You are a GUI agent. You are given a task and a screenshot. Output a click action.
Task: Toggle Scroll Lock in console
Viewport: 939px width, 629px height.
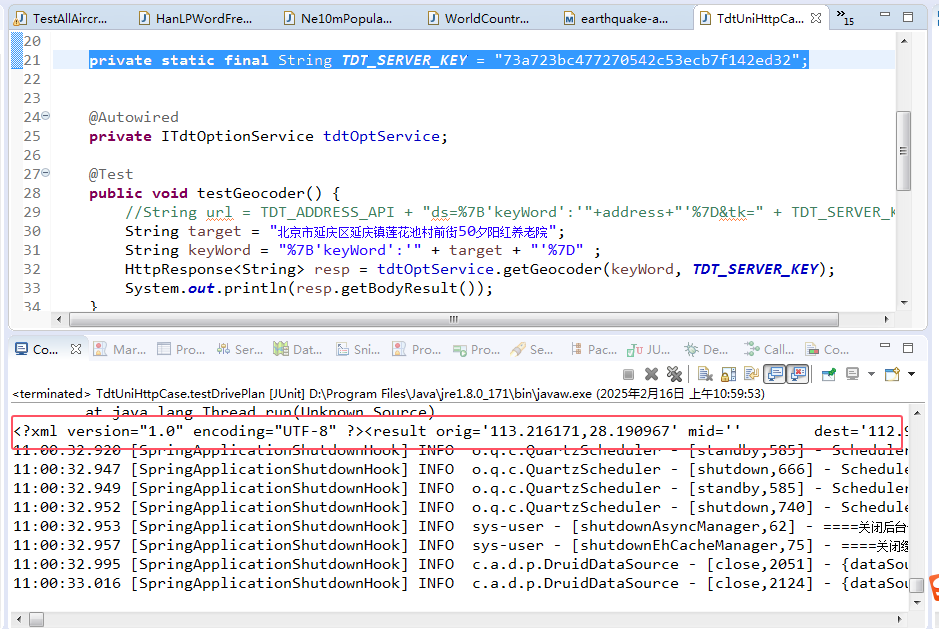[x=728, y=374]
